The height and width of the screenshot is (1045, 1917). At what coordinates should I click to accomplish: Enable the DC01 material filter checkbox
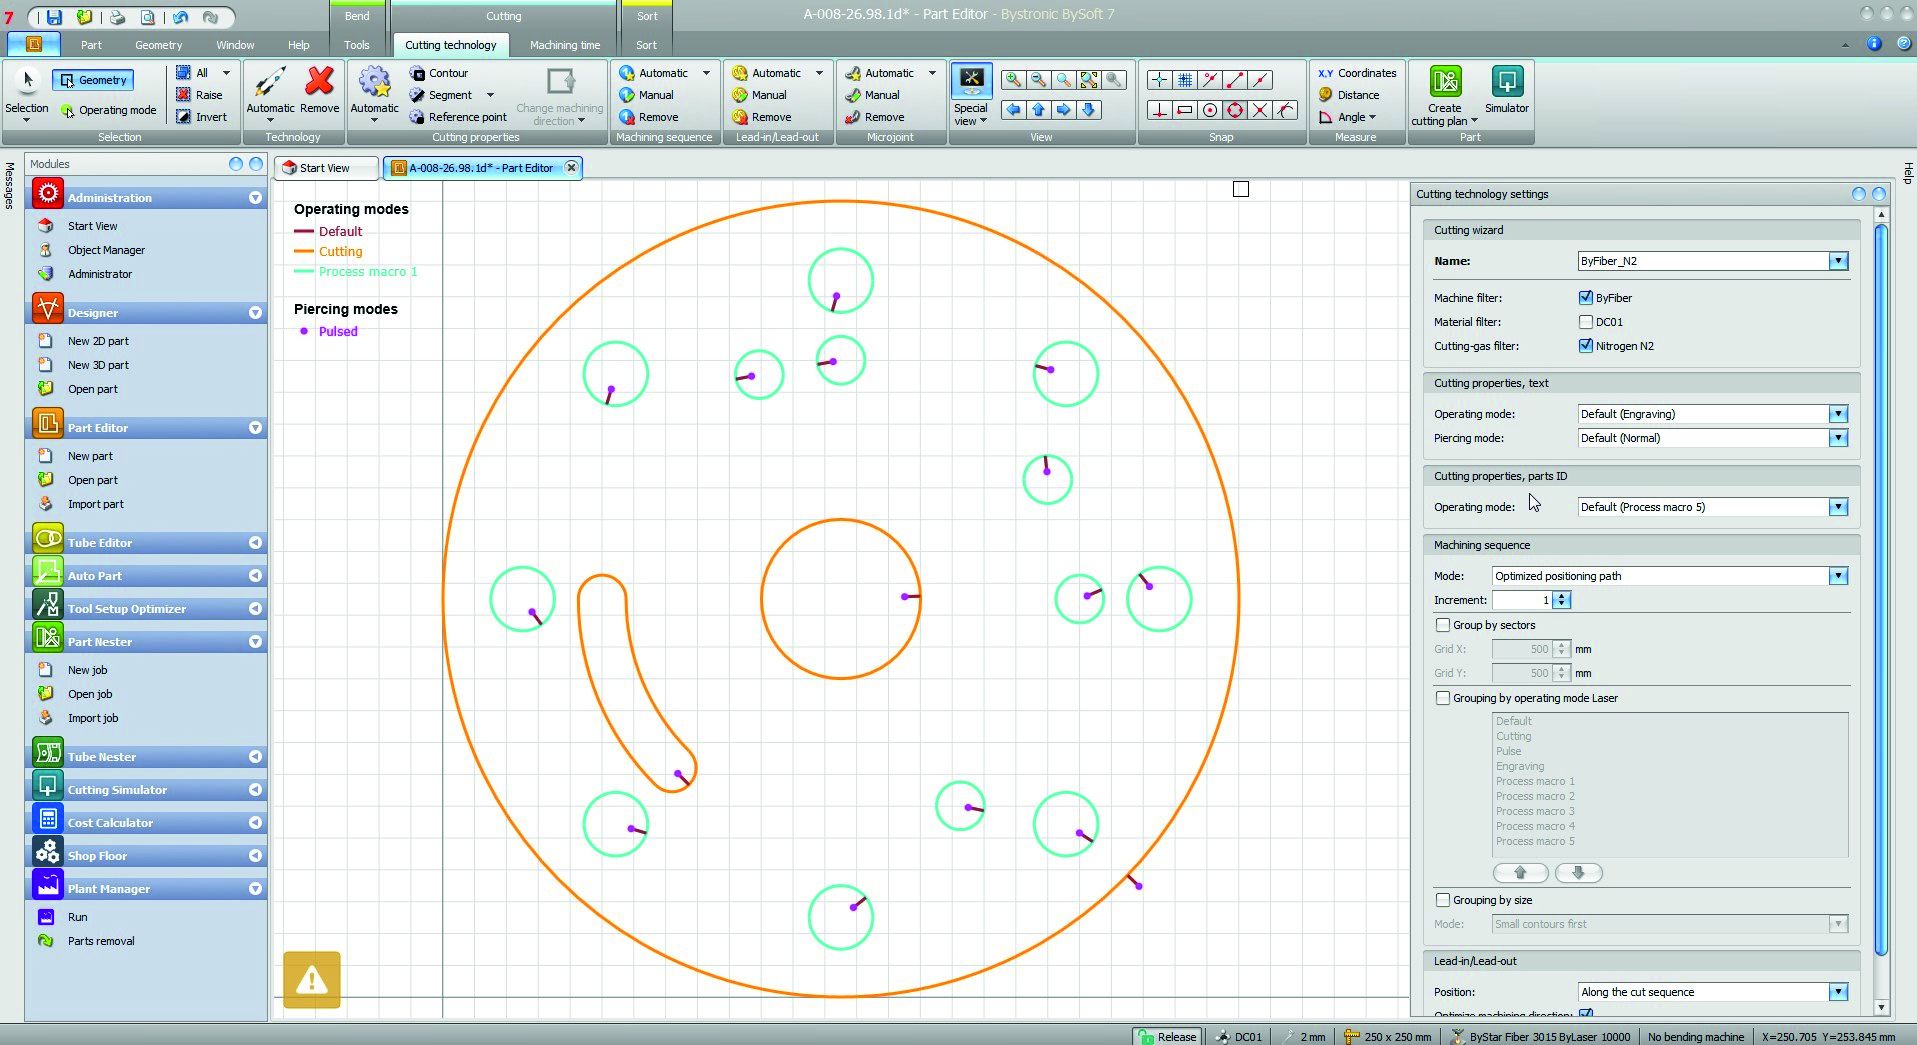(1585, 322)
